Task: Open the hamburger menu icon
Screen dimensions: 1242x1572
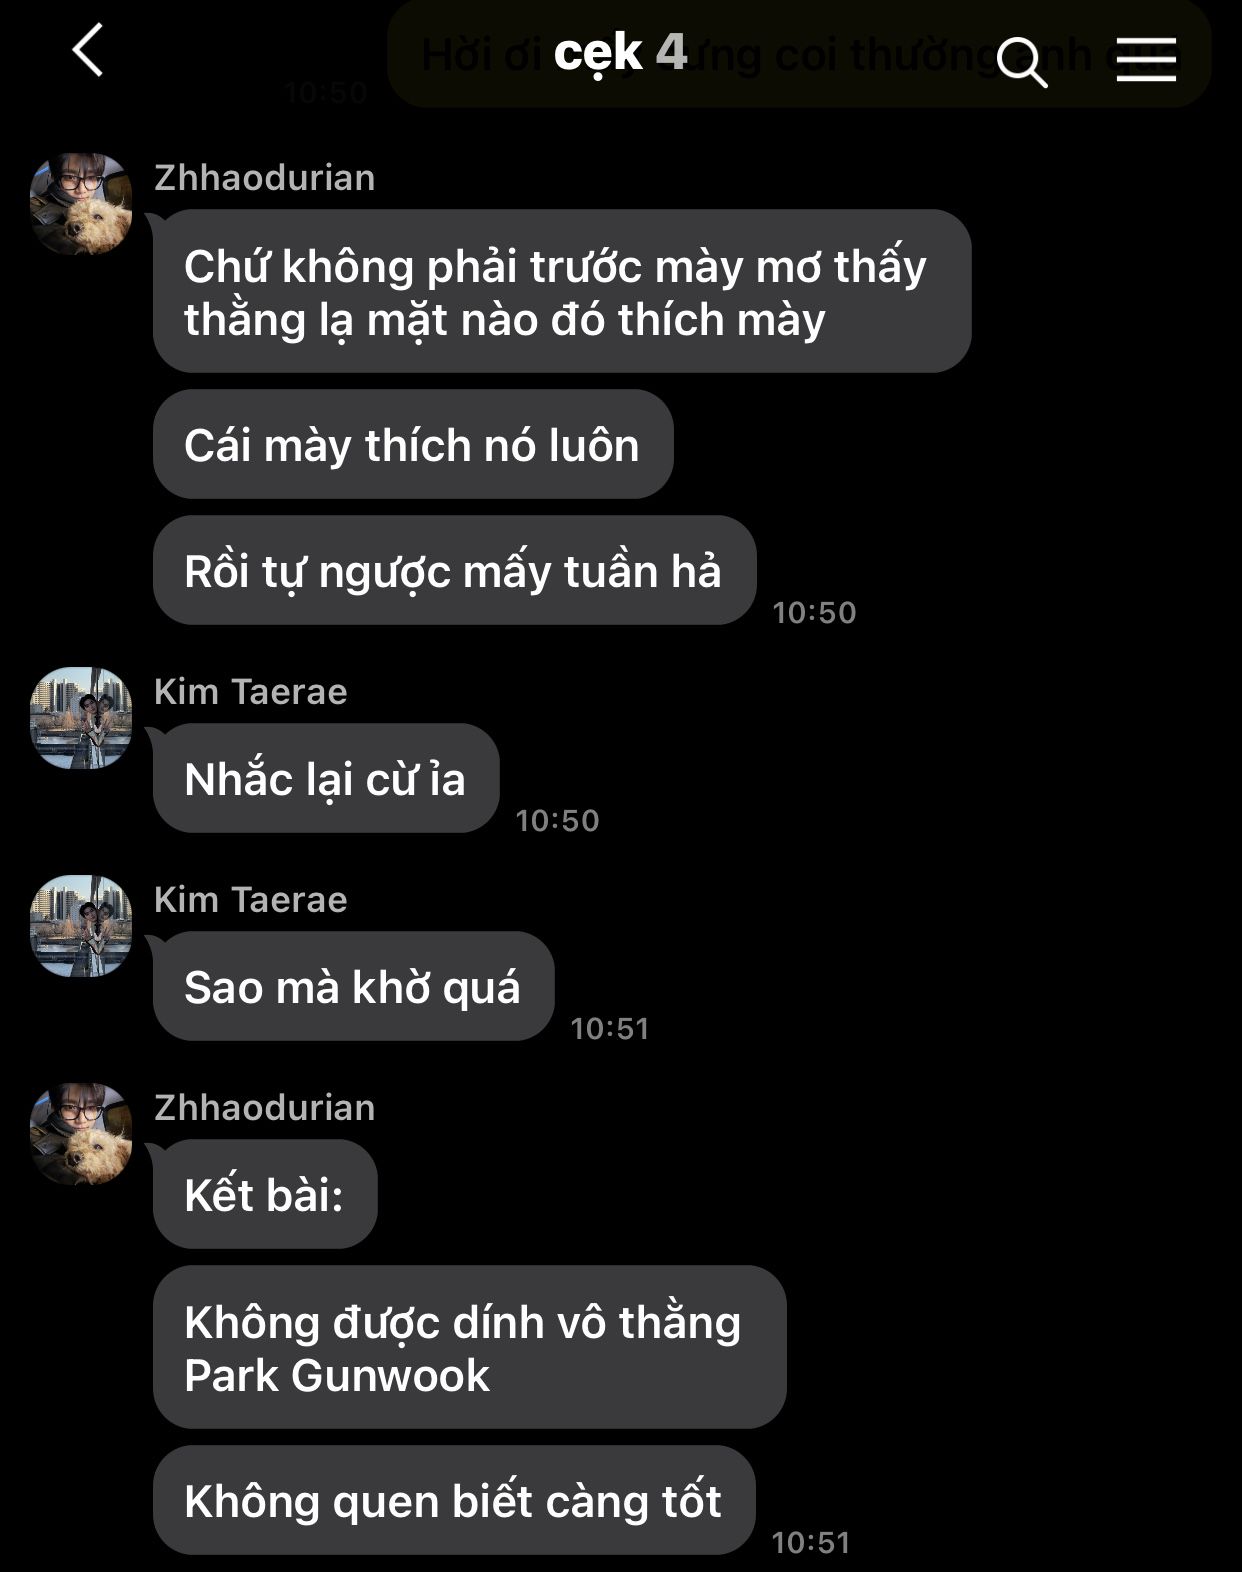Action: click(1146, 59)
